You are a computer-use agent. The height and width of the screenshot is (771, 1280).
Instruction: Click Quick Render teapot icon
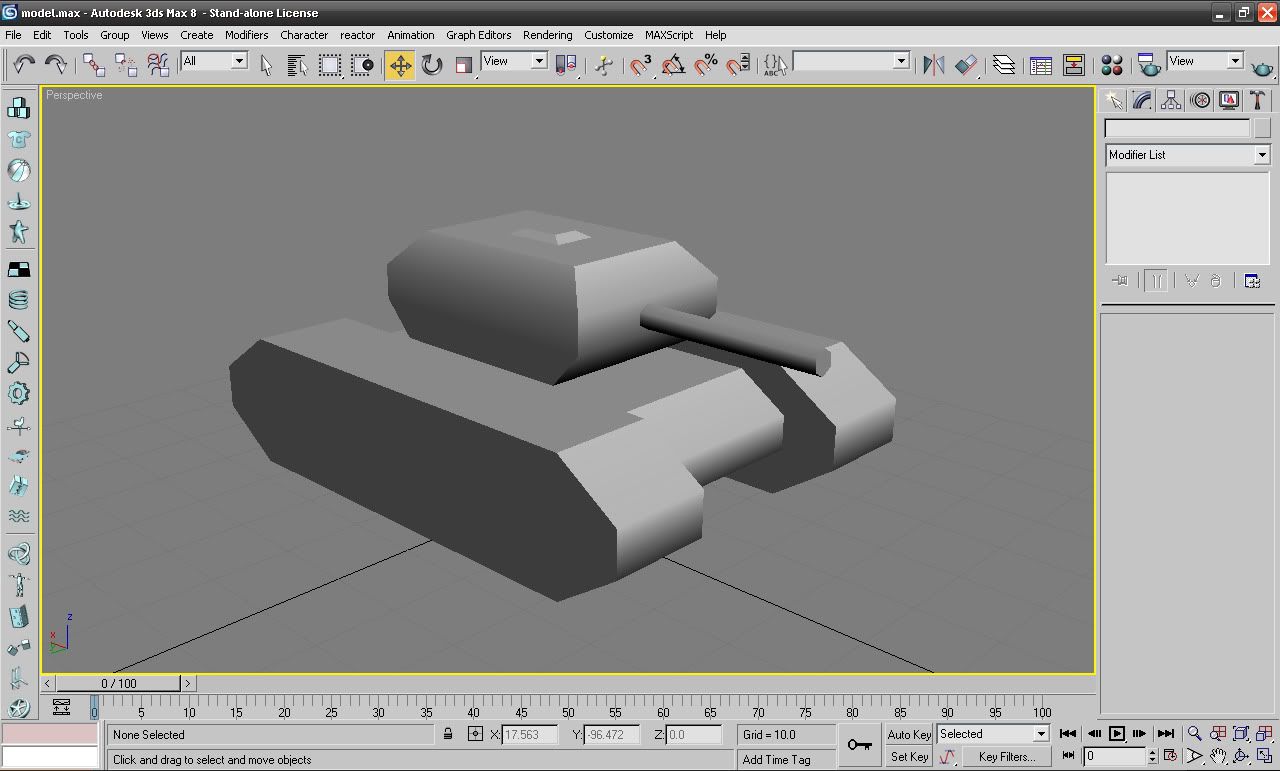pos(1263,66)
